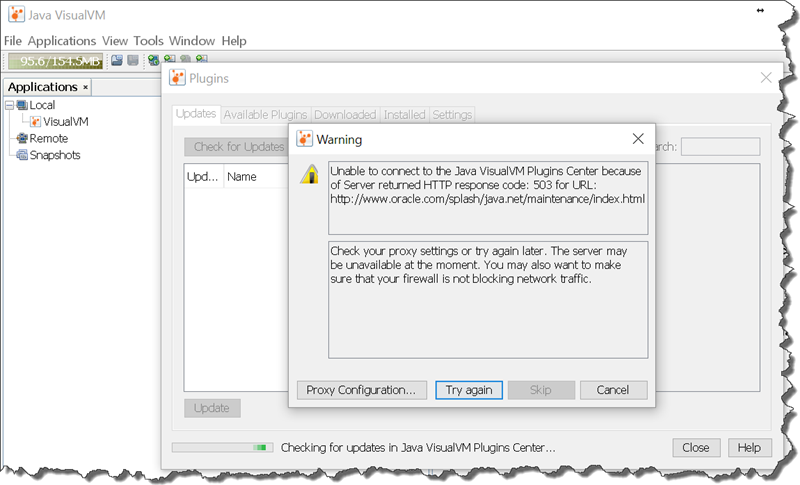
Task: Select VisualVM under the Local node
Action: click(x=66, y=122)
